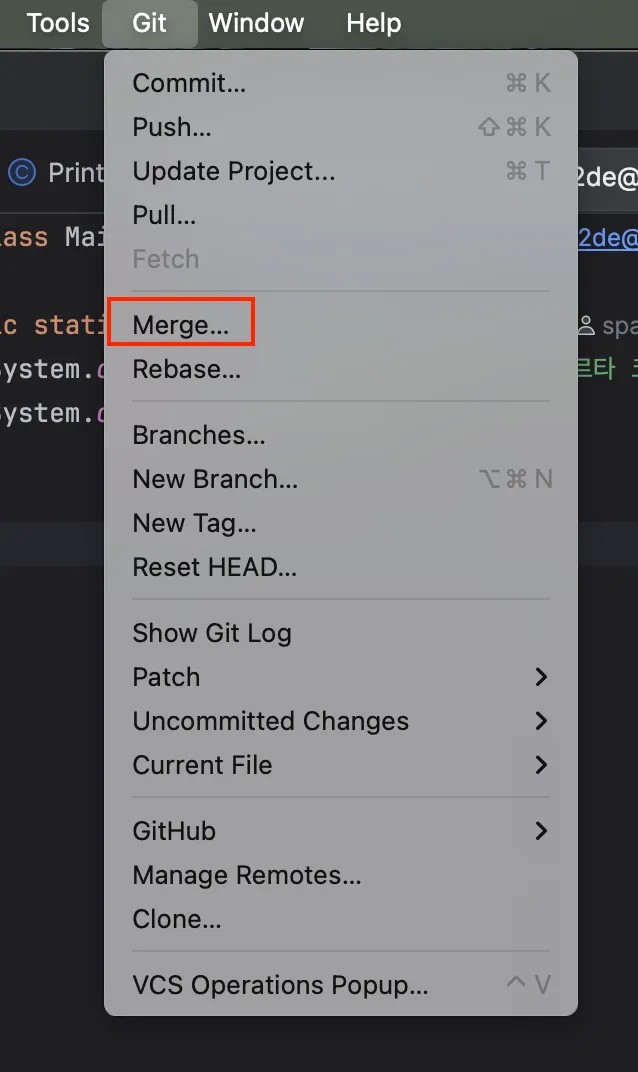Image resolution: width=638 pixels, height=1072 pixels.
Task: Click Manage Remotes... entry
Action: point(247,875)
